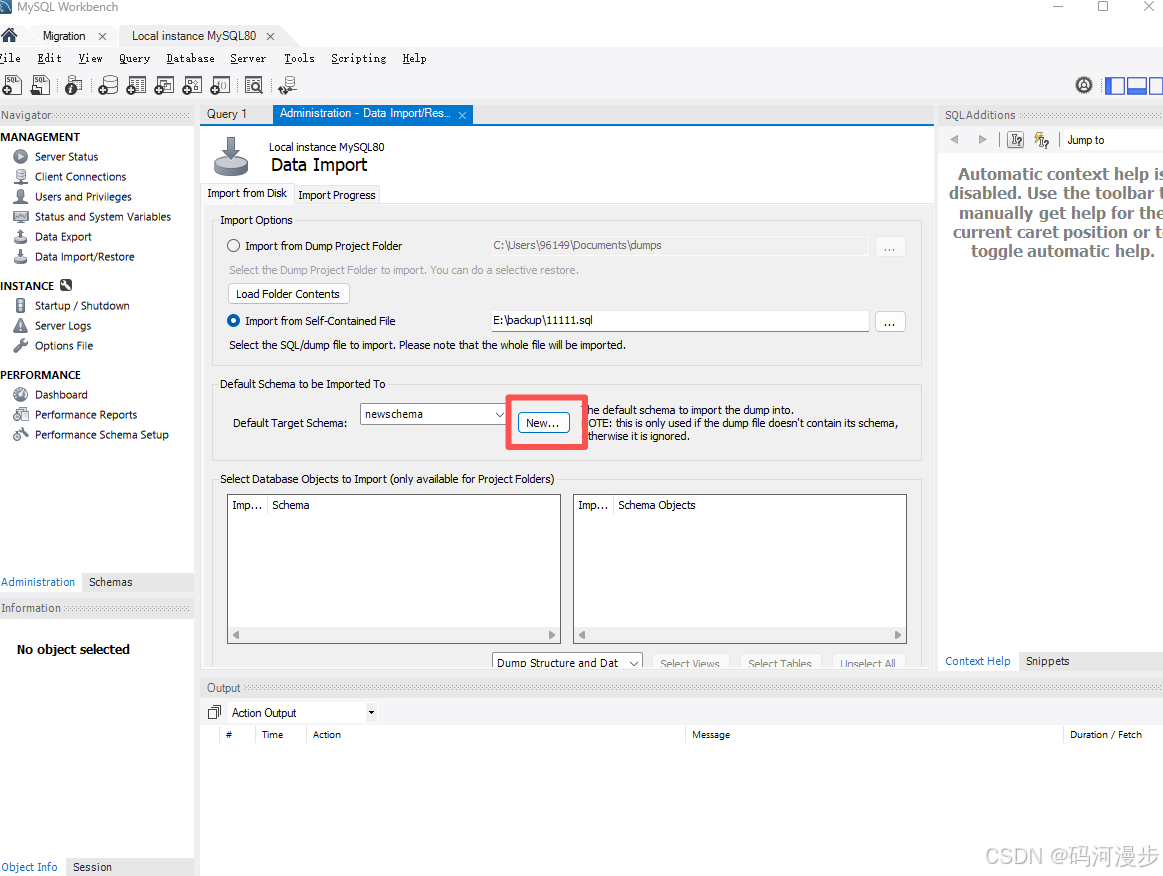Open SQL script file icon
The height and width of the screenshot is (876, 1163).
tap(41, 85)
